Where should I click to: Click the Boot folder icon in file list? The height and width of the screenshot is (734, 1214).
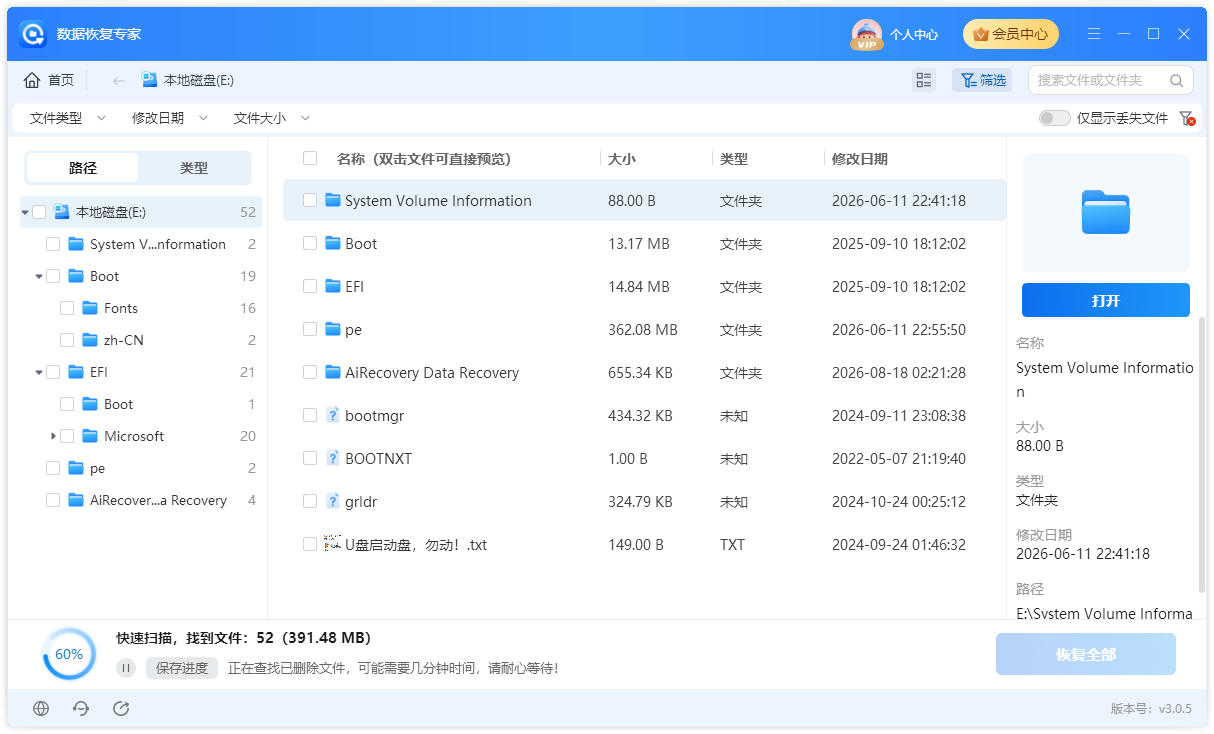333,243
